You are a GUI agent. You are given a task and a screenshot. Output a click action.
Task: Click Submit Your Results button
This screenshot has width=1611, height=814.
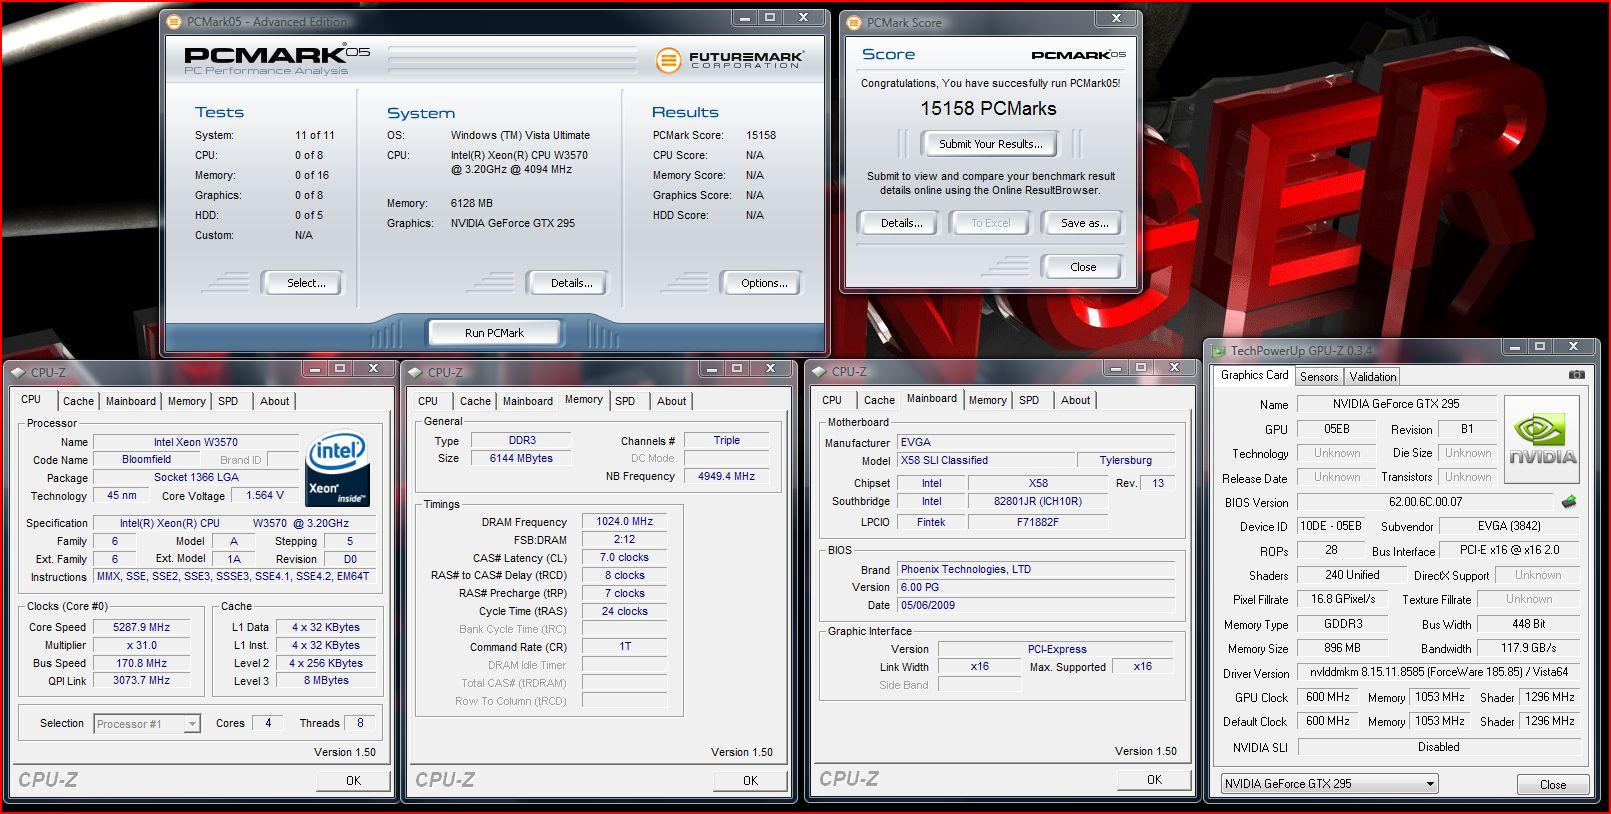990,144
